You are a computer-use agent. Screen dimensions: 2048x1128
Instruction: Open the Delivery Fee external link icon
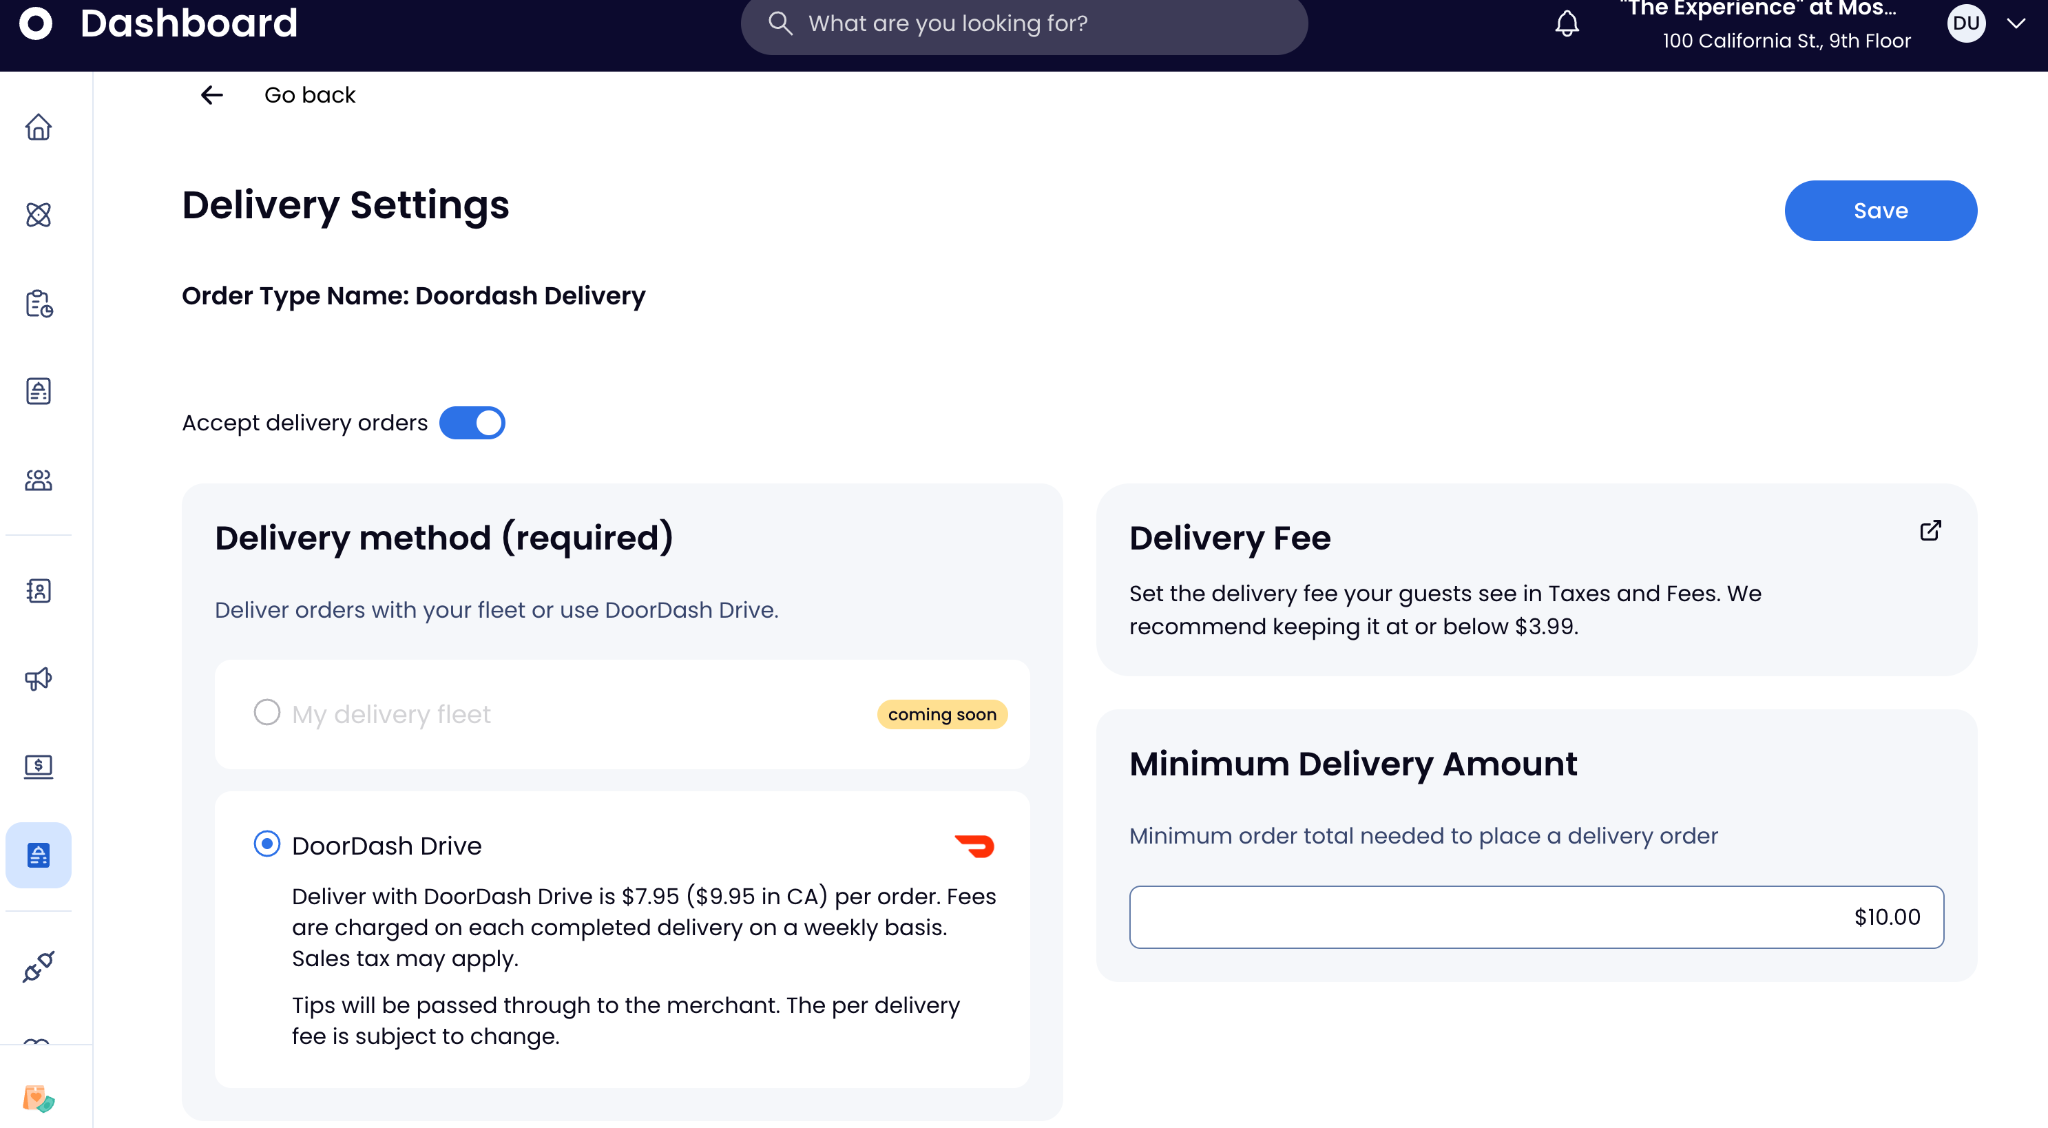pyautogui.click(x=1930, y=531)
